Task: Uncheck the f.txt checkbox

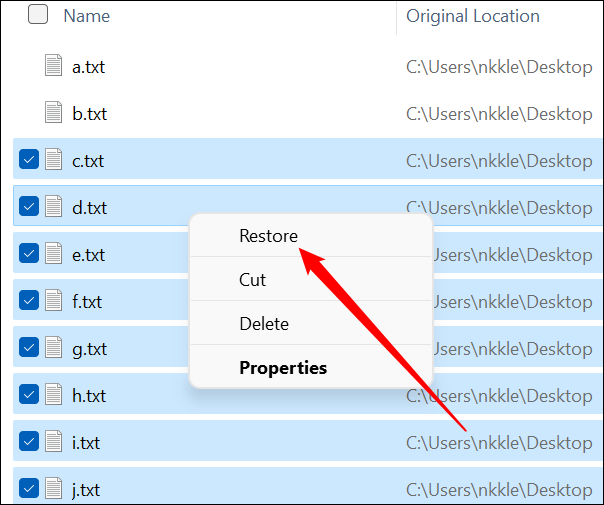Action: (x=29, y=301)
